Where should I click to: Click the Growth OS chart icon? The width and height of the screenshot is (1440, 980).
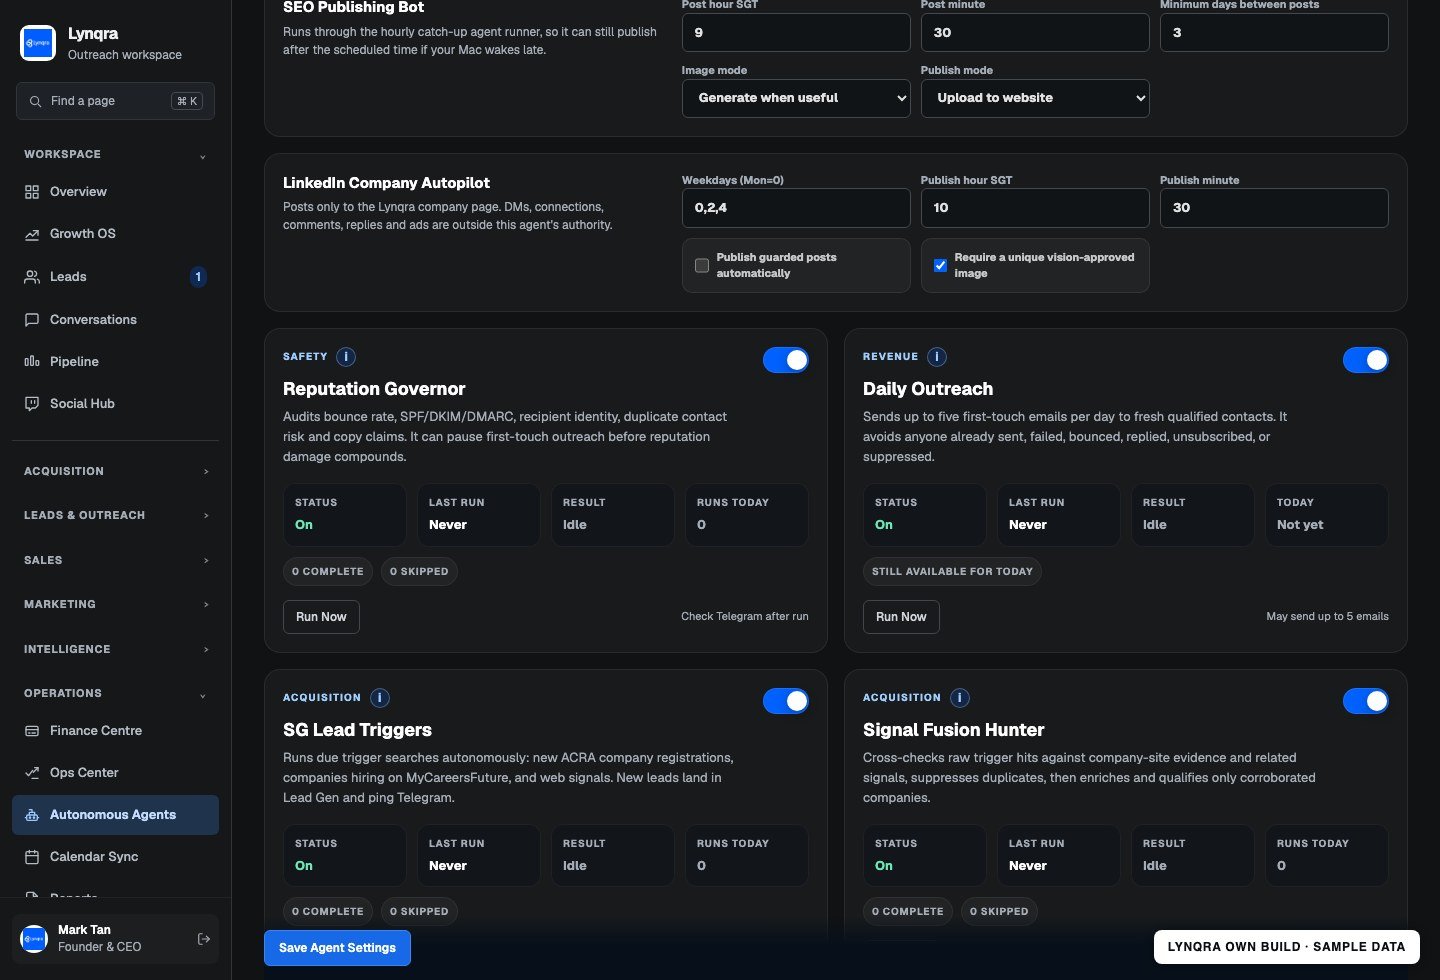[x=32, y=234]
